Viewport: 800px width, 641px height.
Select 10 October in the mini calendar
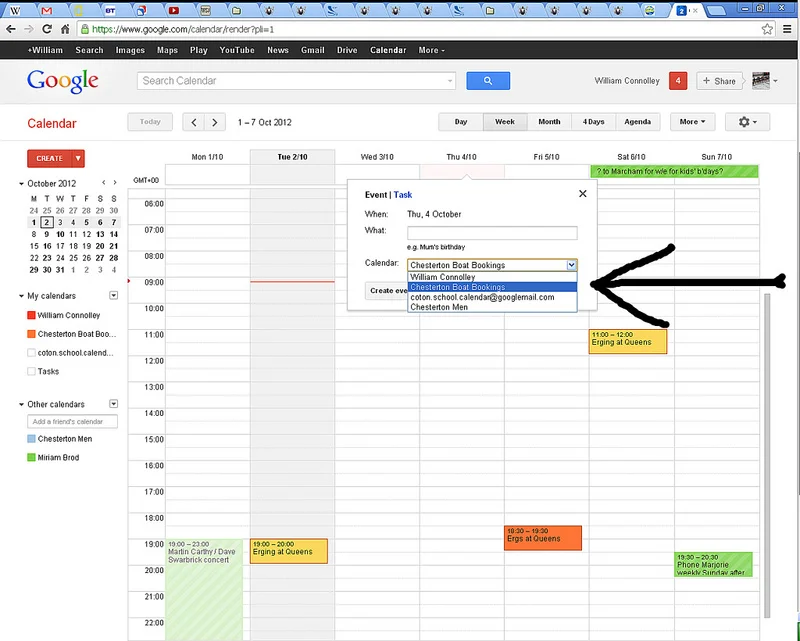click(60, 234)
